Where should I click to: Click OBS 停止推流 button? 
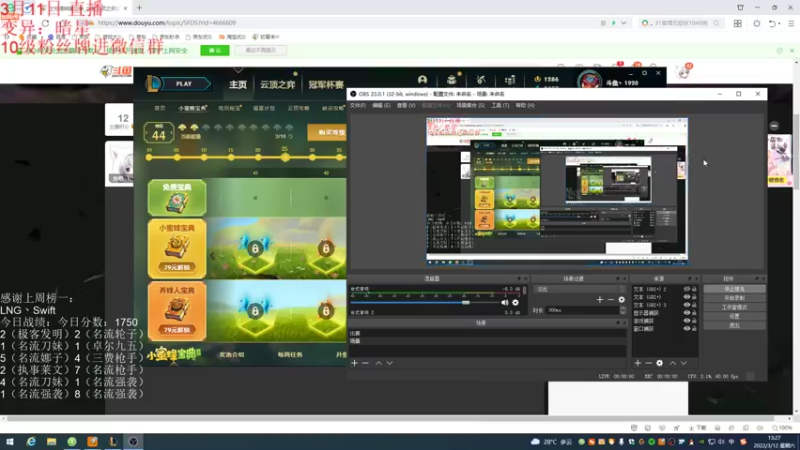pos(735,289)
